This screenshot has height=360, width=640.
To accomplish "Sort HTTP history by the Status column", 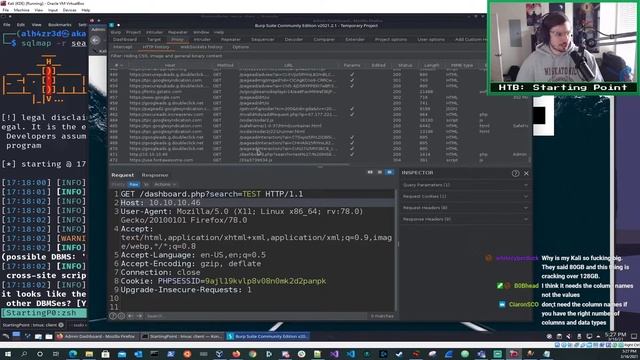I will (x=405, y=65).
